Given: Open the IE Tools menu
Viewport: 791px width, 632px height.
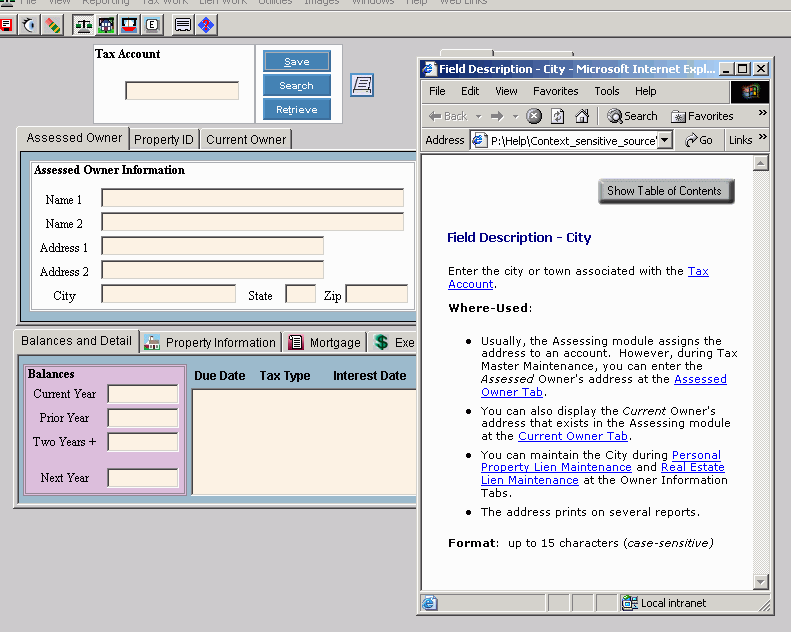Looking at the screenshot, I should click(x=606, y=91).
